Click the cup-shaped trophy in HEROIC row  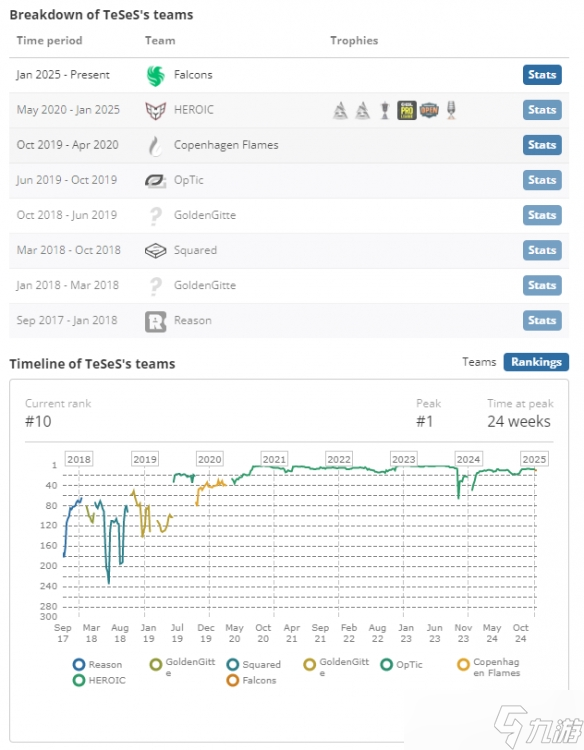[385, 110]
